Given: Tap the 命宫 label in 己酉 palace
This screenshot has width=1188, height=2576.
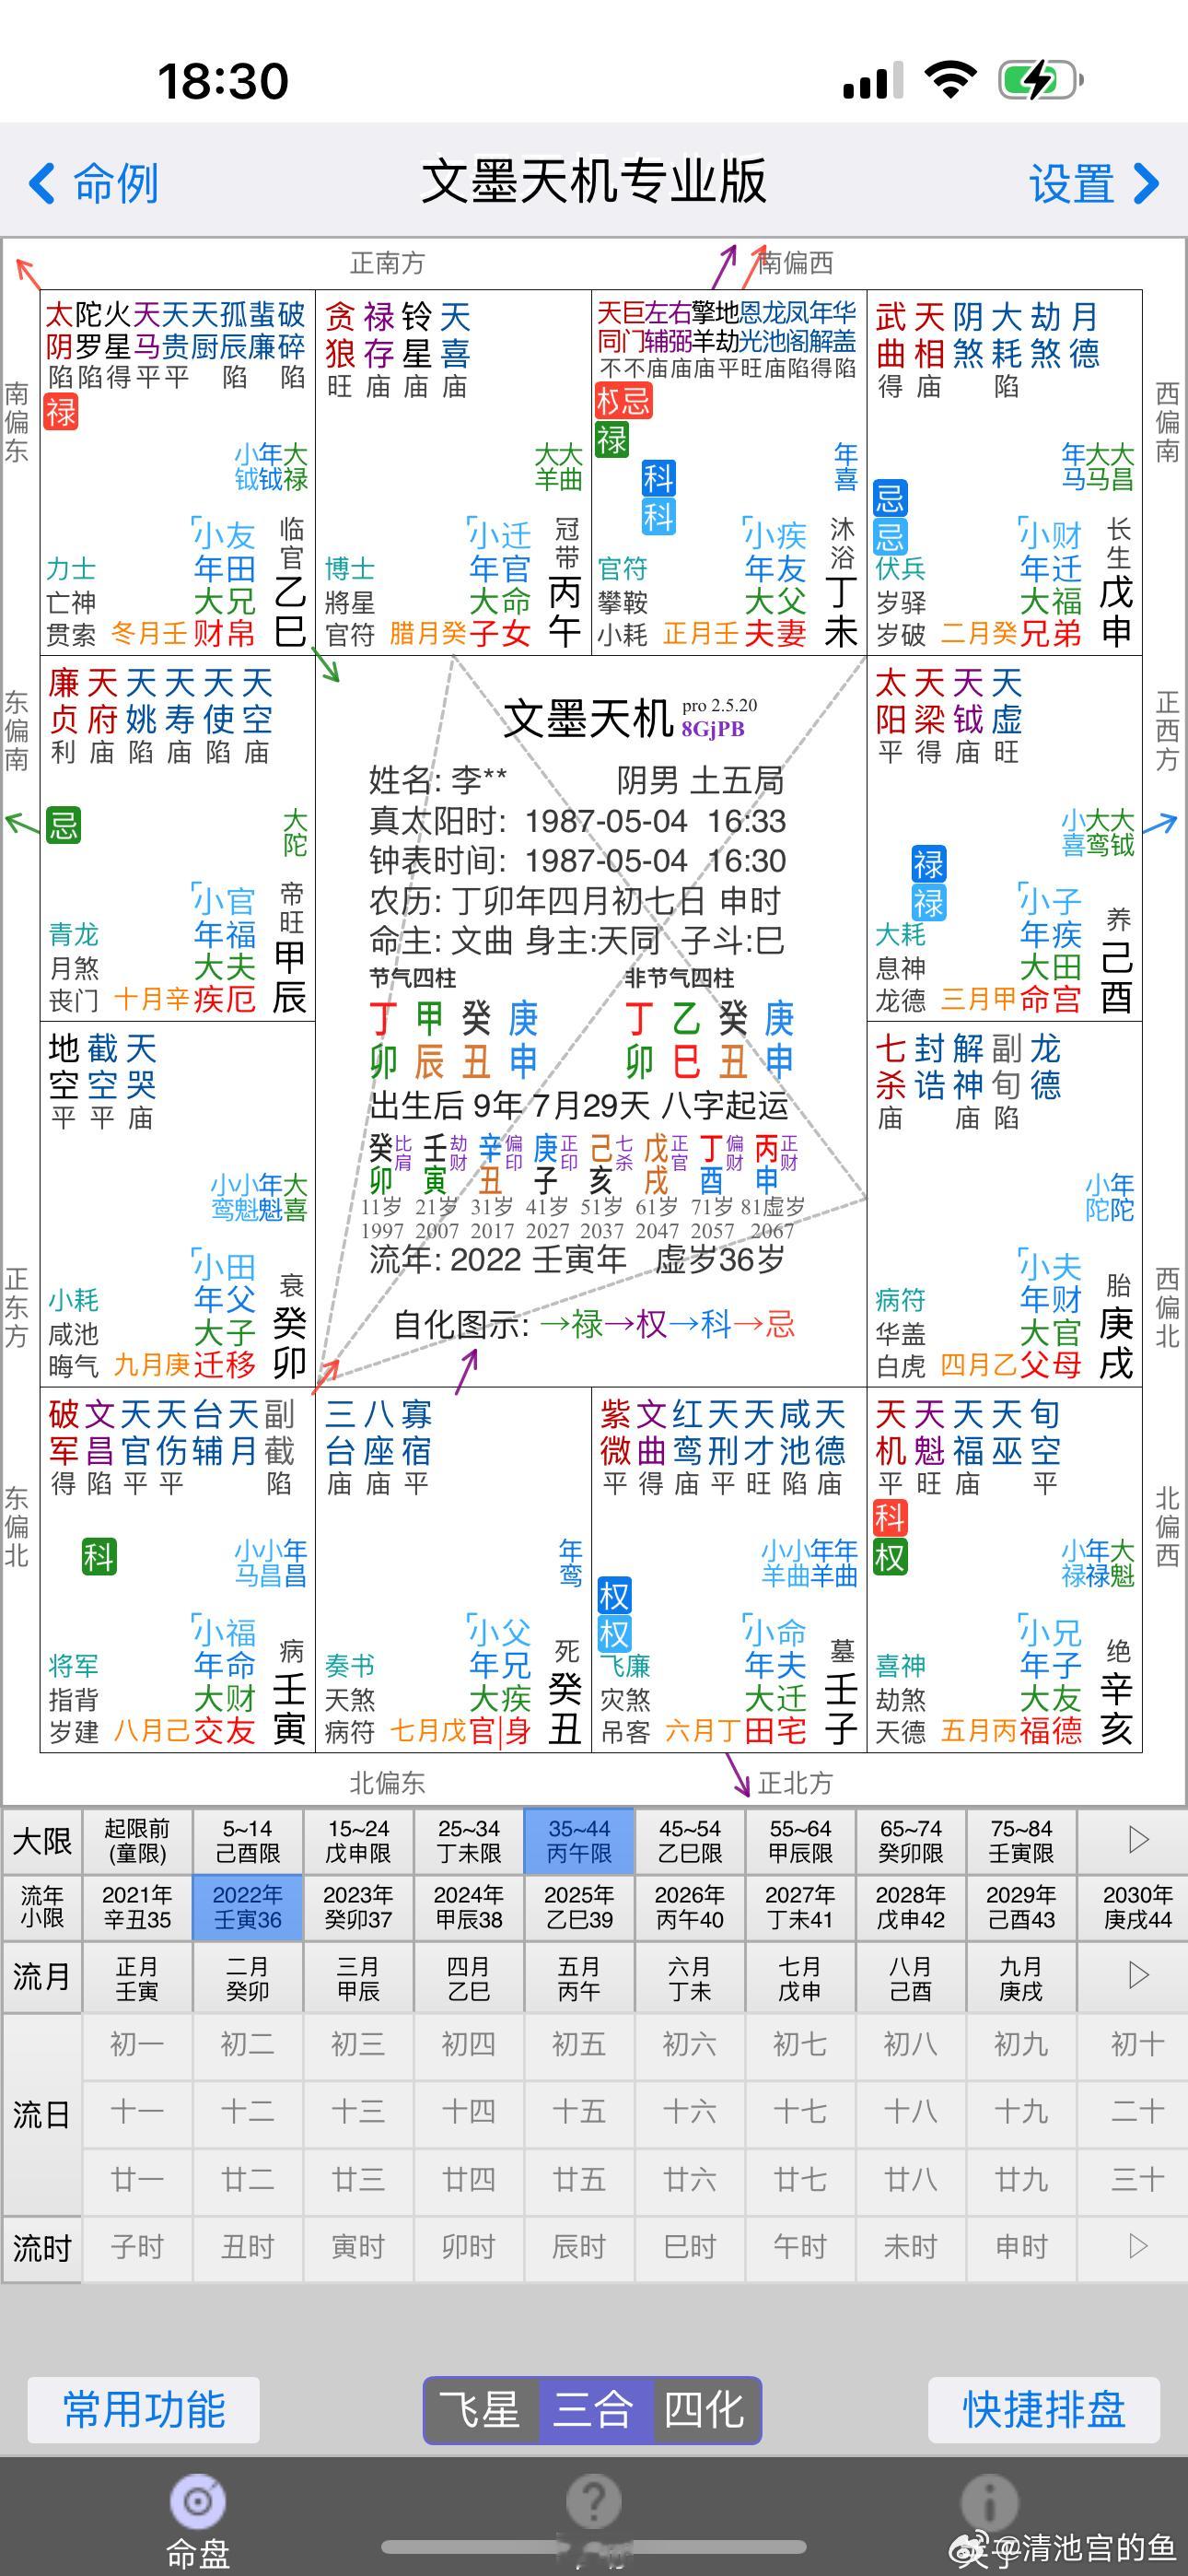Looking at the screenshot, I should 1051,999.
